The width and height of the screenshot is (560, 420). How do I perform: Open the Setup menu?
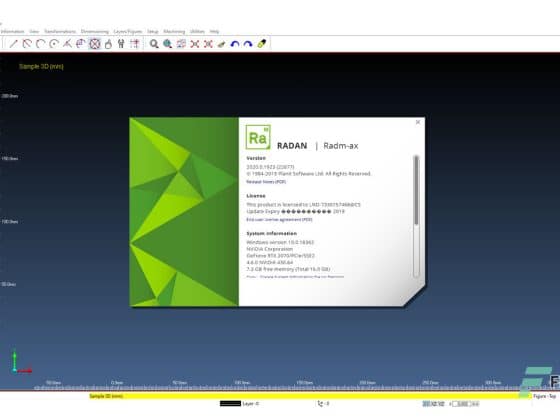coord(152,31)
